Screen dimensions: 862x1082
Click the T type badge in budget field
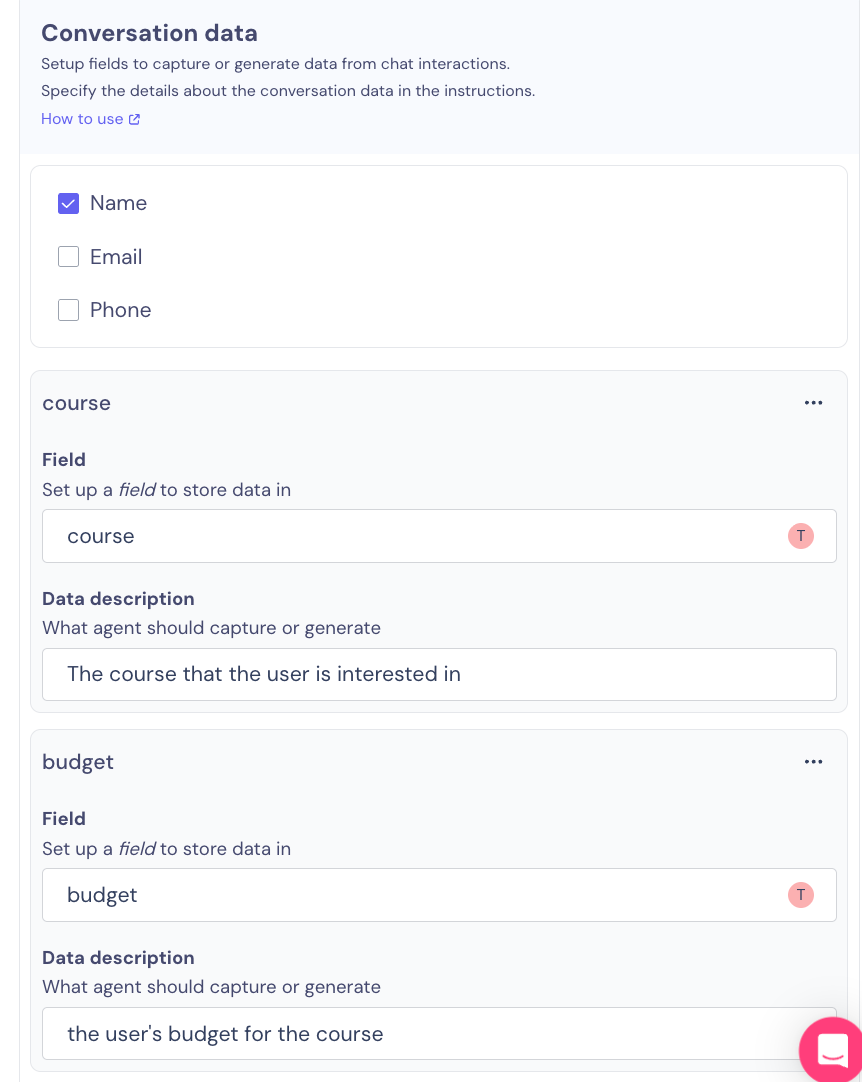(801, 895)
